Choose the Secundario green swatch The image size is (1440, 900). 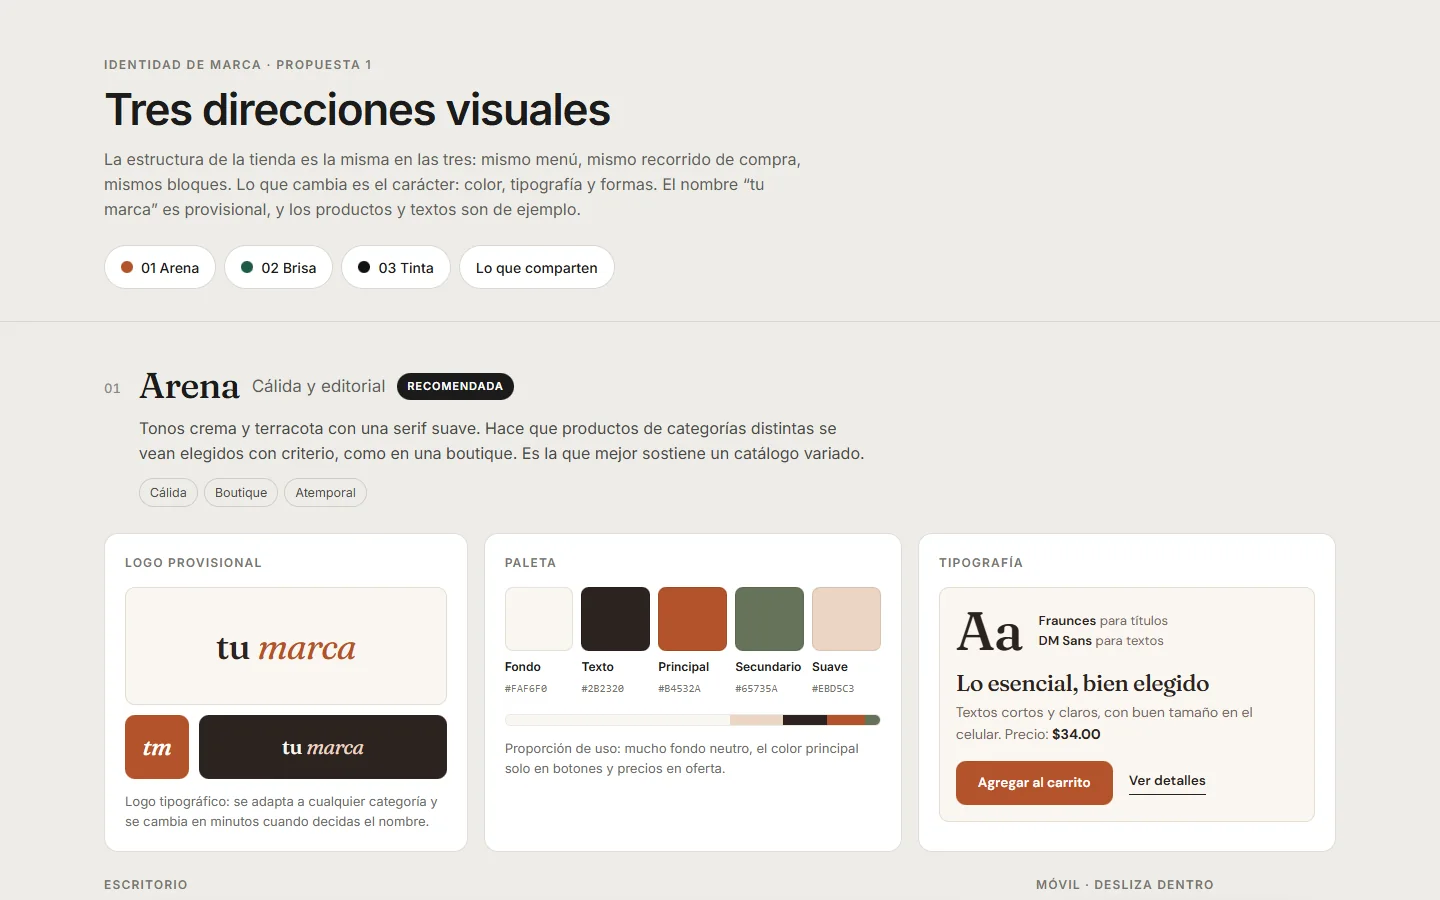[769, 619]
